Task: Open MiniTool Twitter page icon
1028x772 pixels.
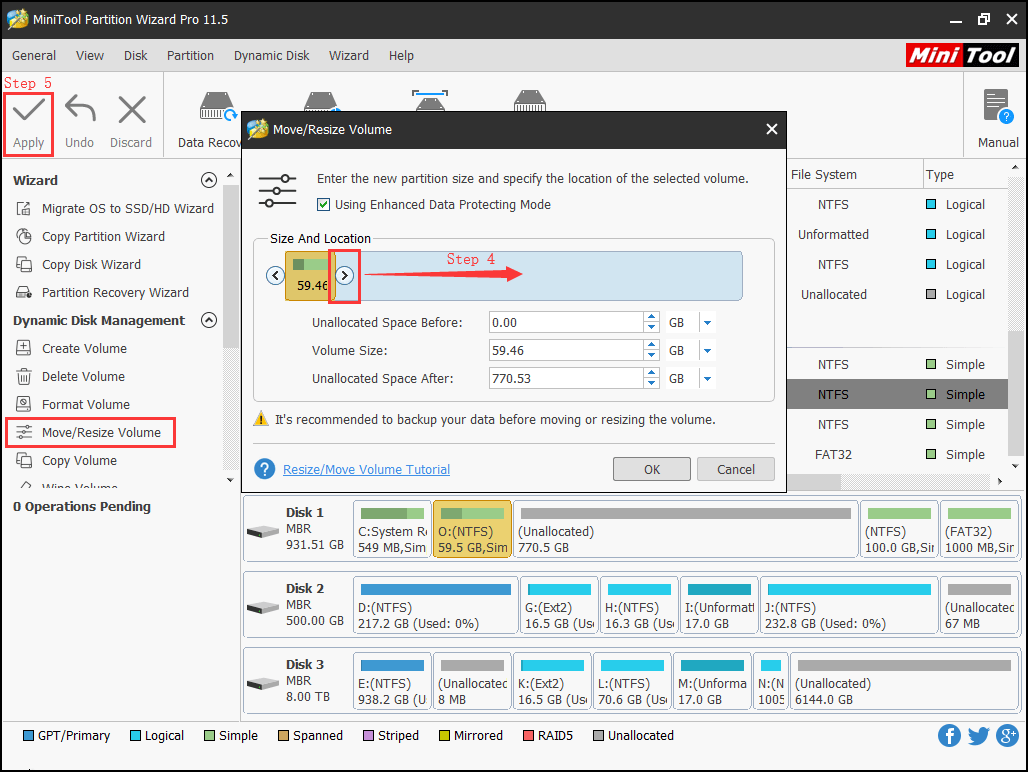Action: click(978, 736)
